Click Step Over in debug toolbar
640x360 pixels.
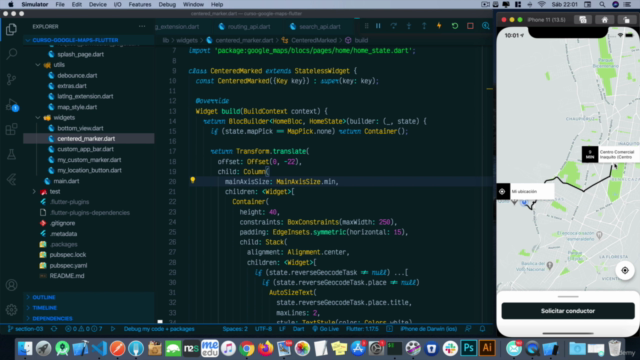pos(393,26)
